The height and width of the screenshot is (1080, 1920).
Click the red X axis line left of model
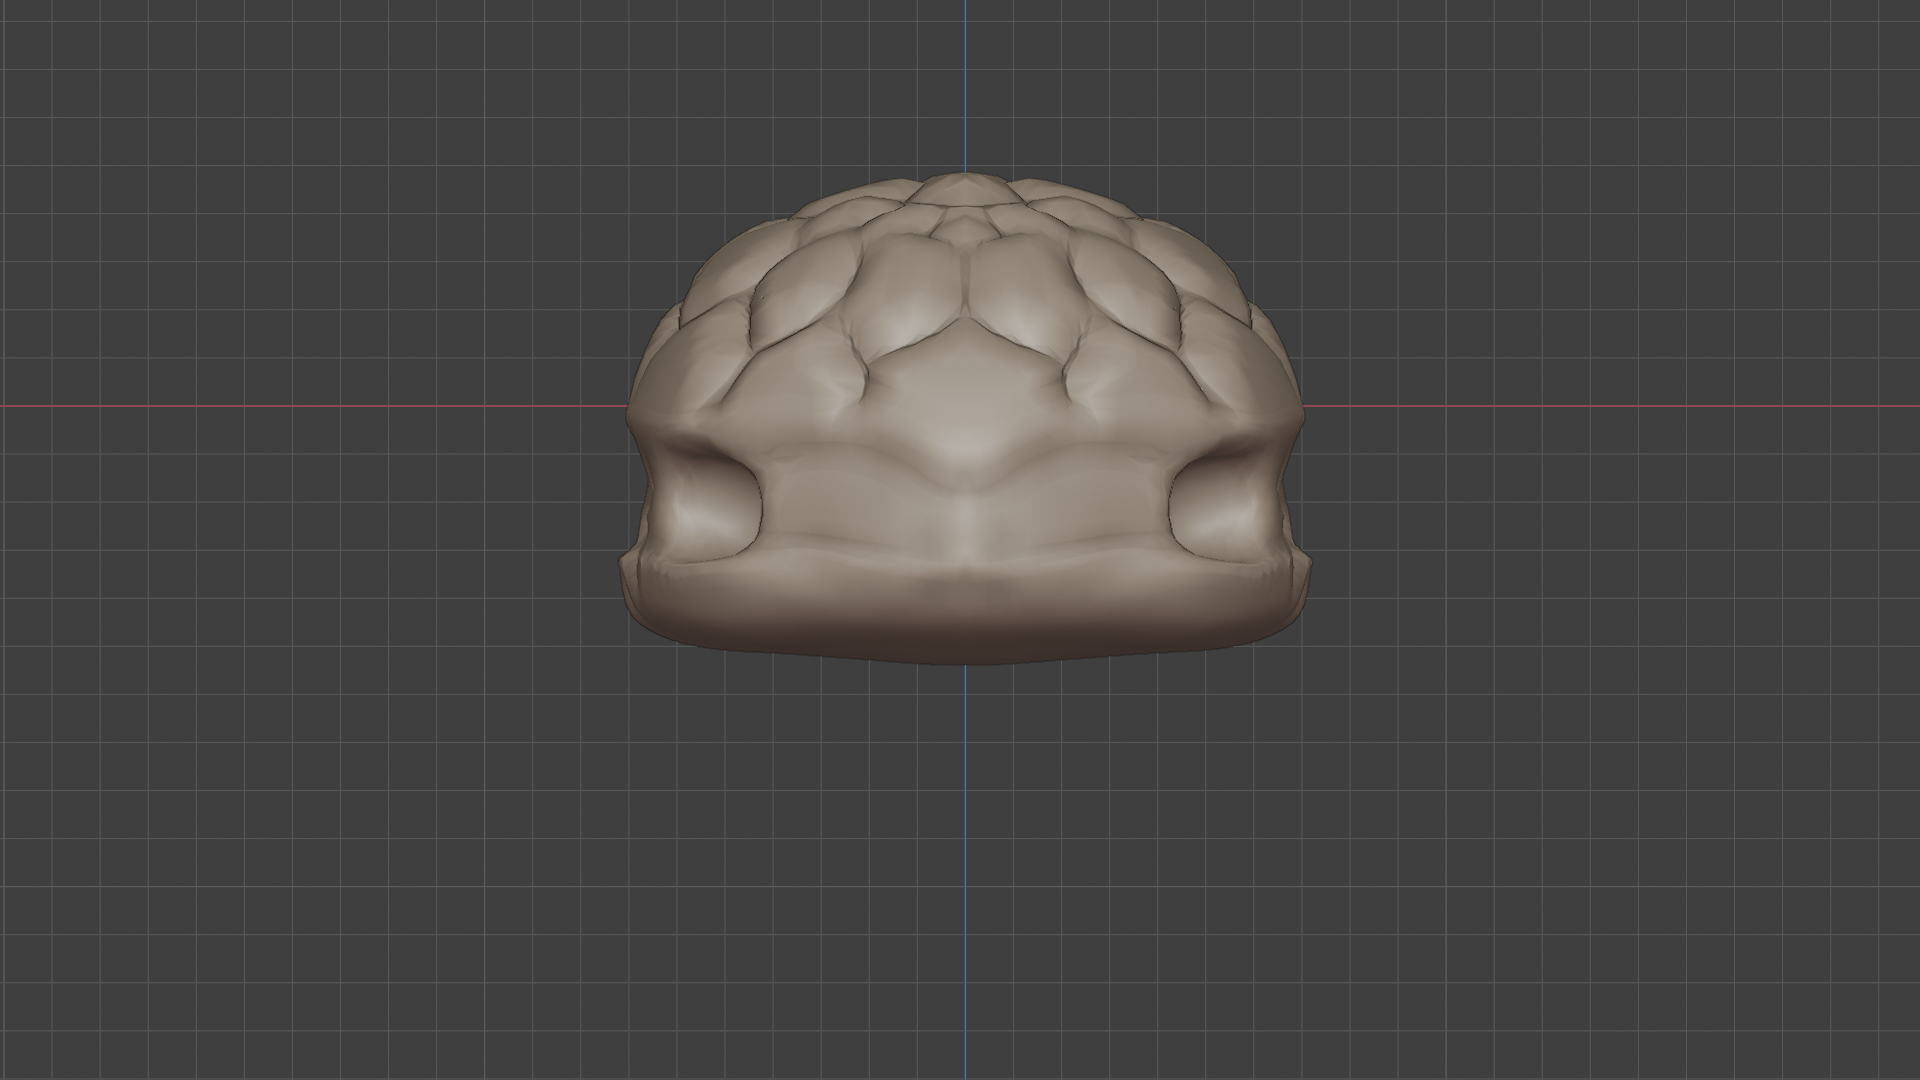pos(300,406)
